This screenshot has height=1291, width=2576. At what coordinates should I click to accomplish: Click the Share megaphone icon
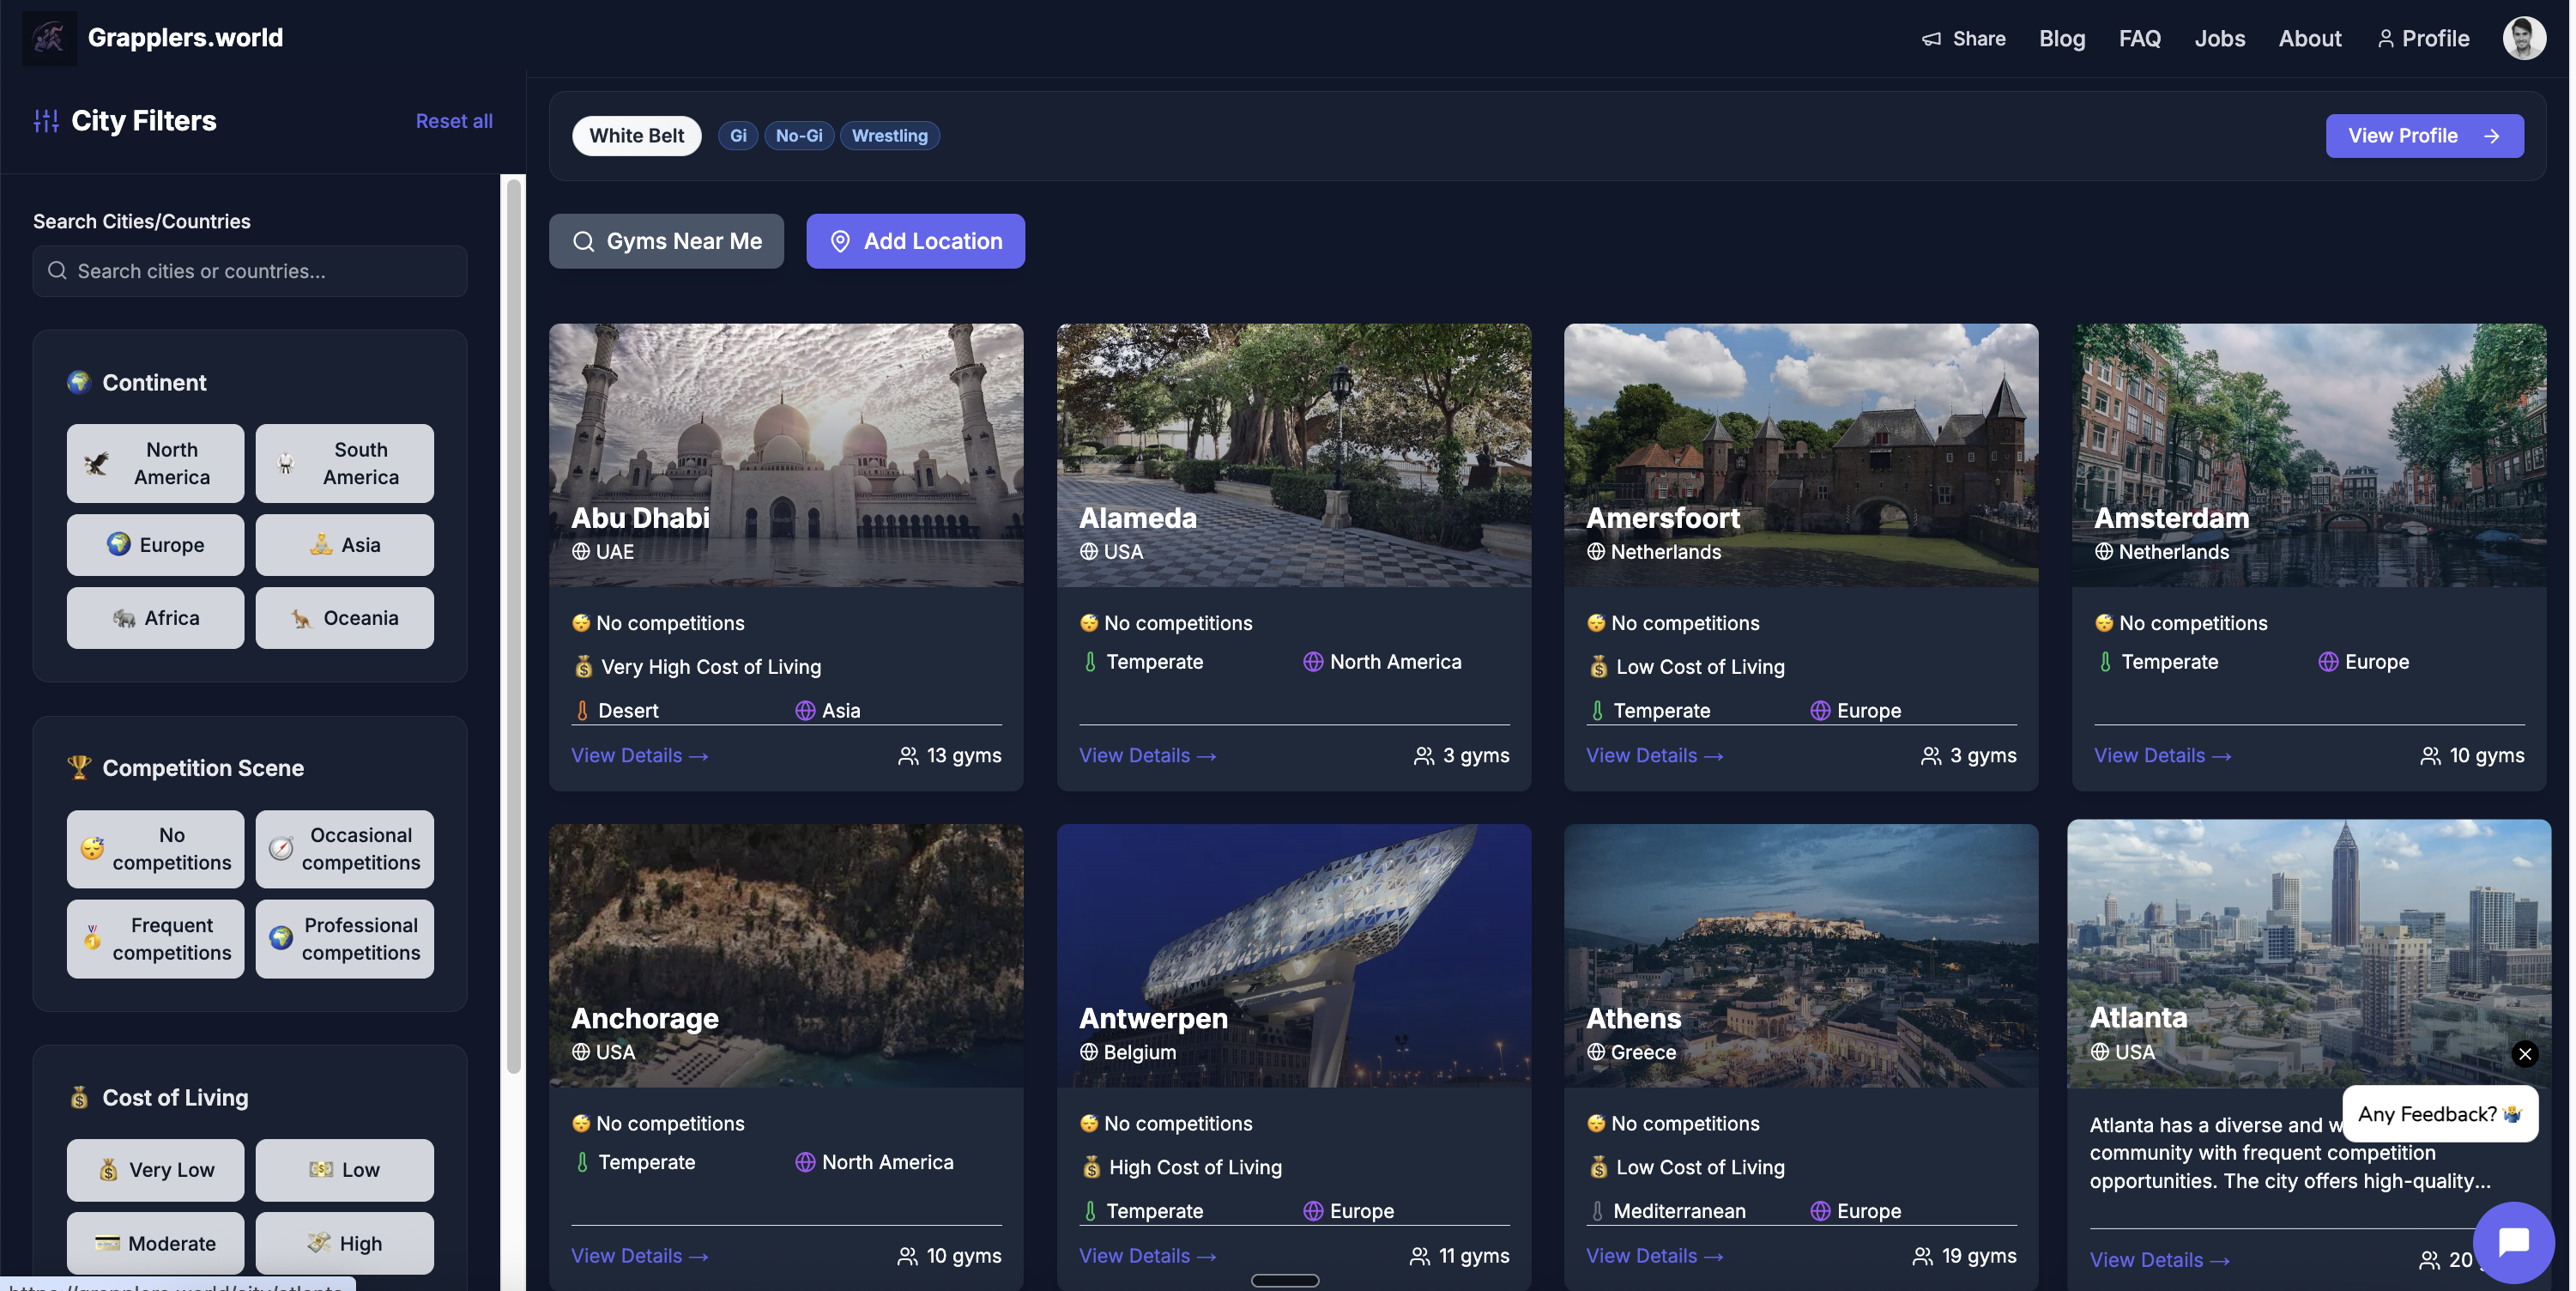click(x=1931, y=39)
